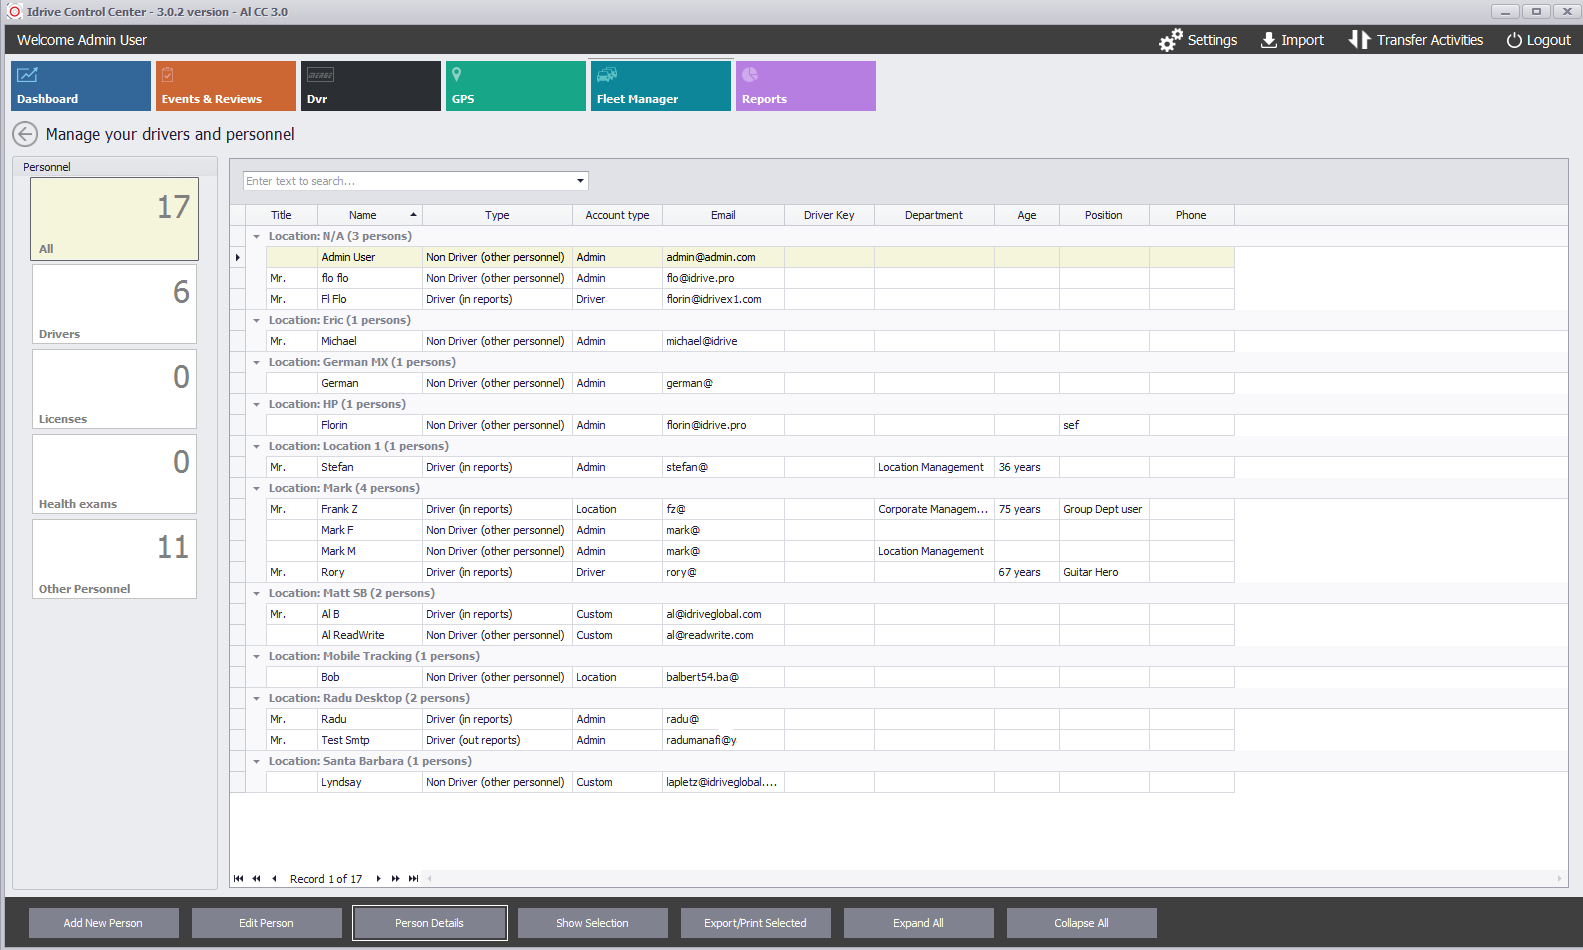Sort by the Name column header
The image size is (1583, 950).
coord(363,215)
